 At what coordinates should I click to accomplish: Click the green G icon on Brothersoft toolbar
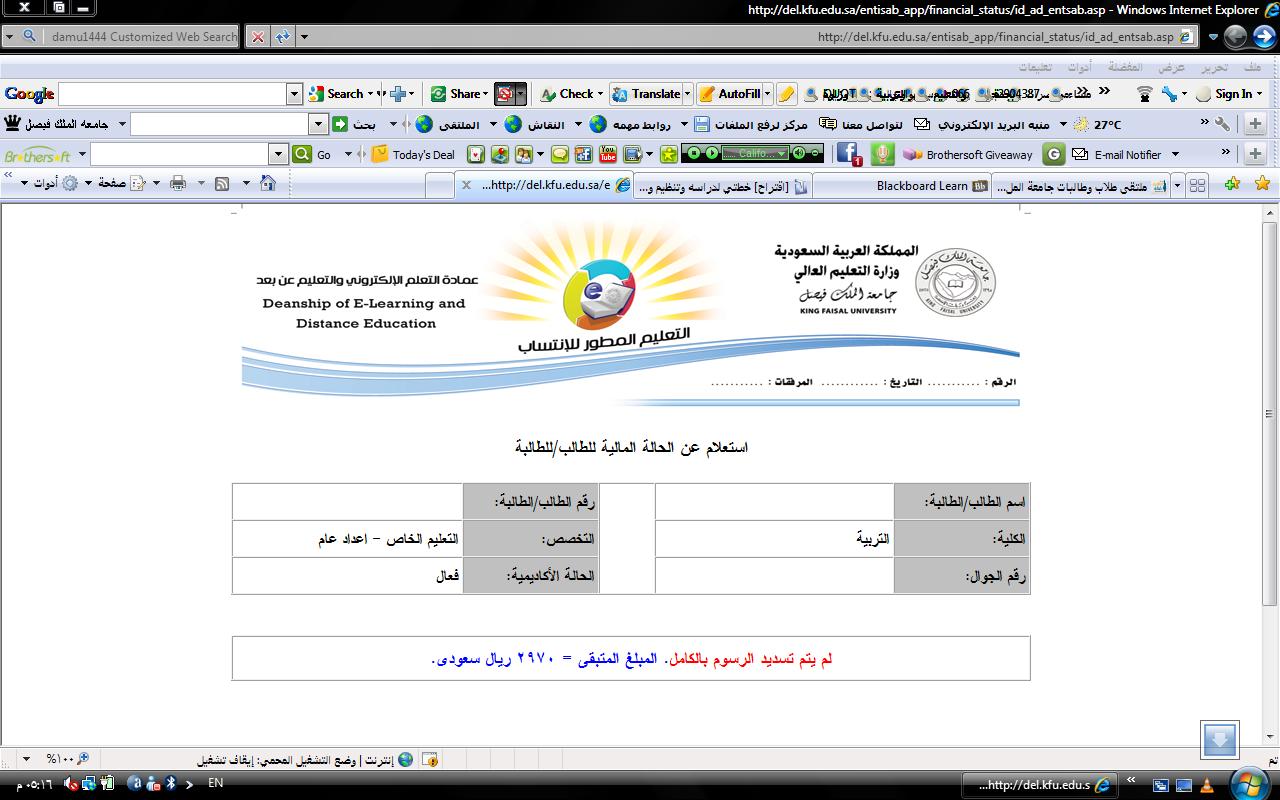click(x=1053, y=154)
